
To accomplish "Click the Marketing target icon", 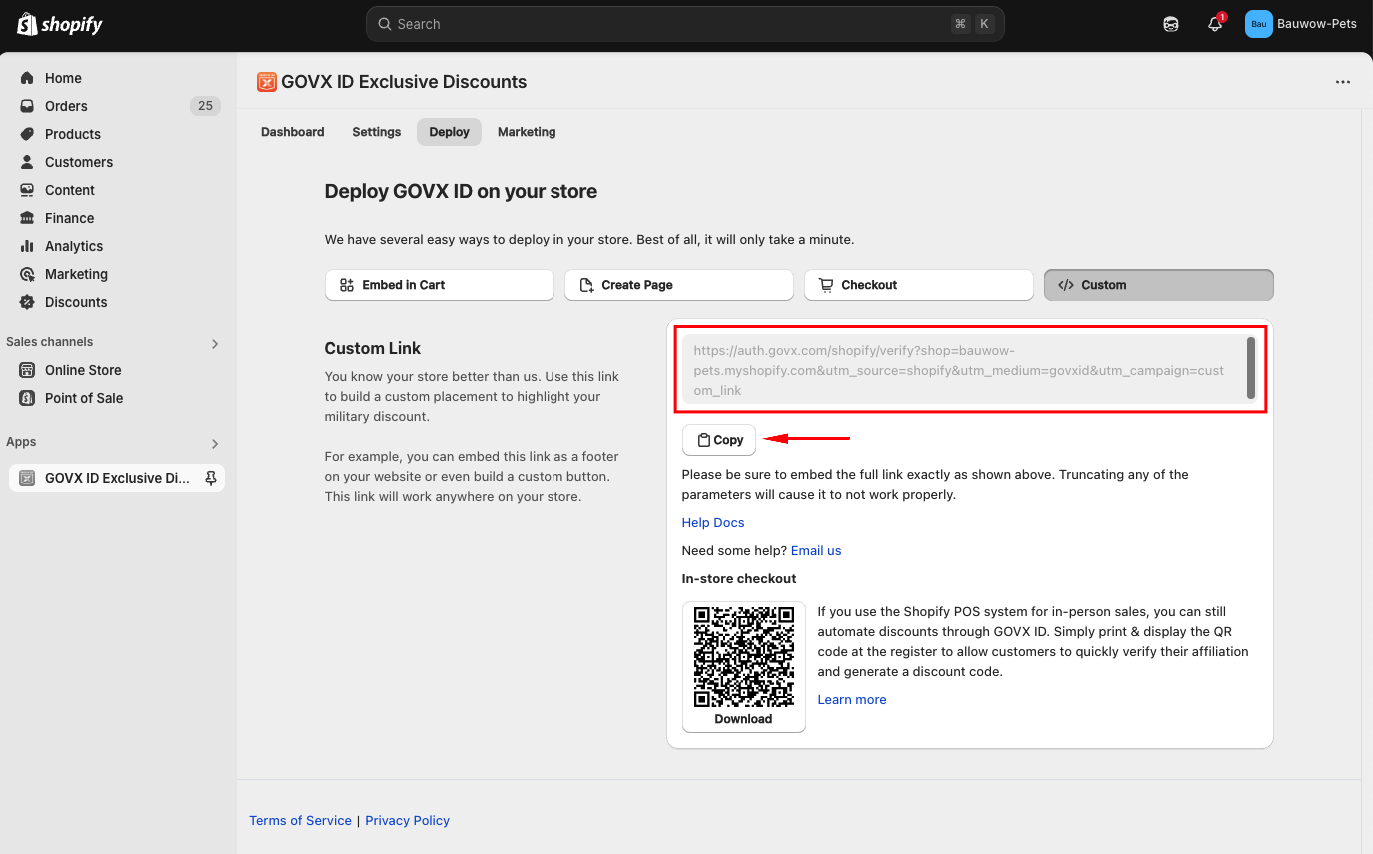I will 27,274.
